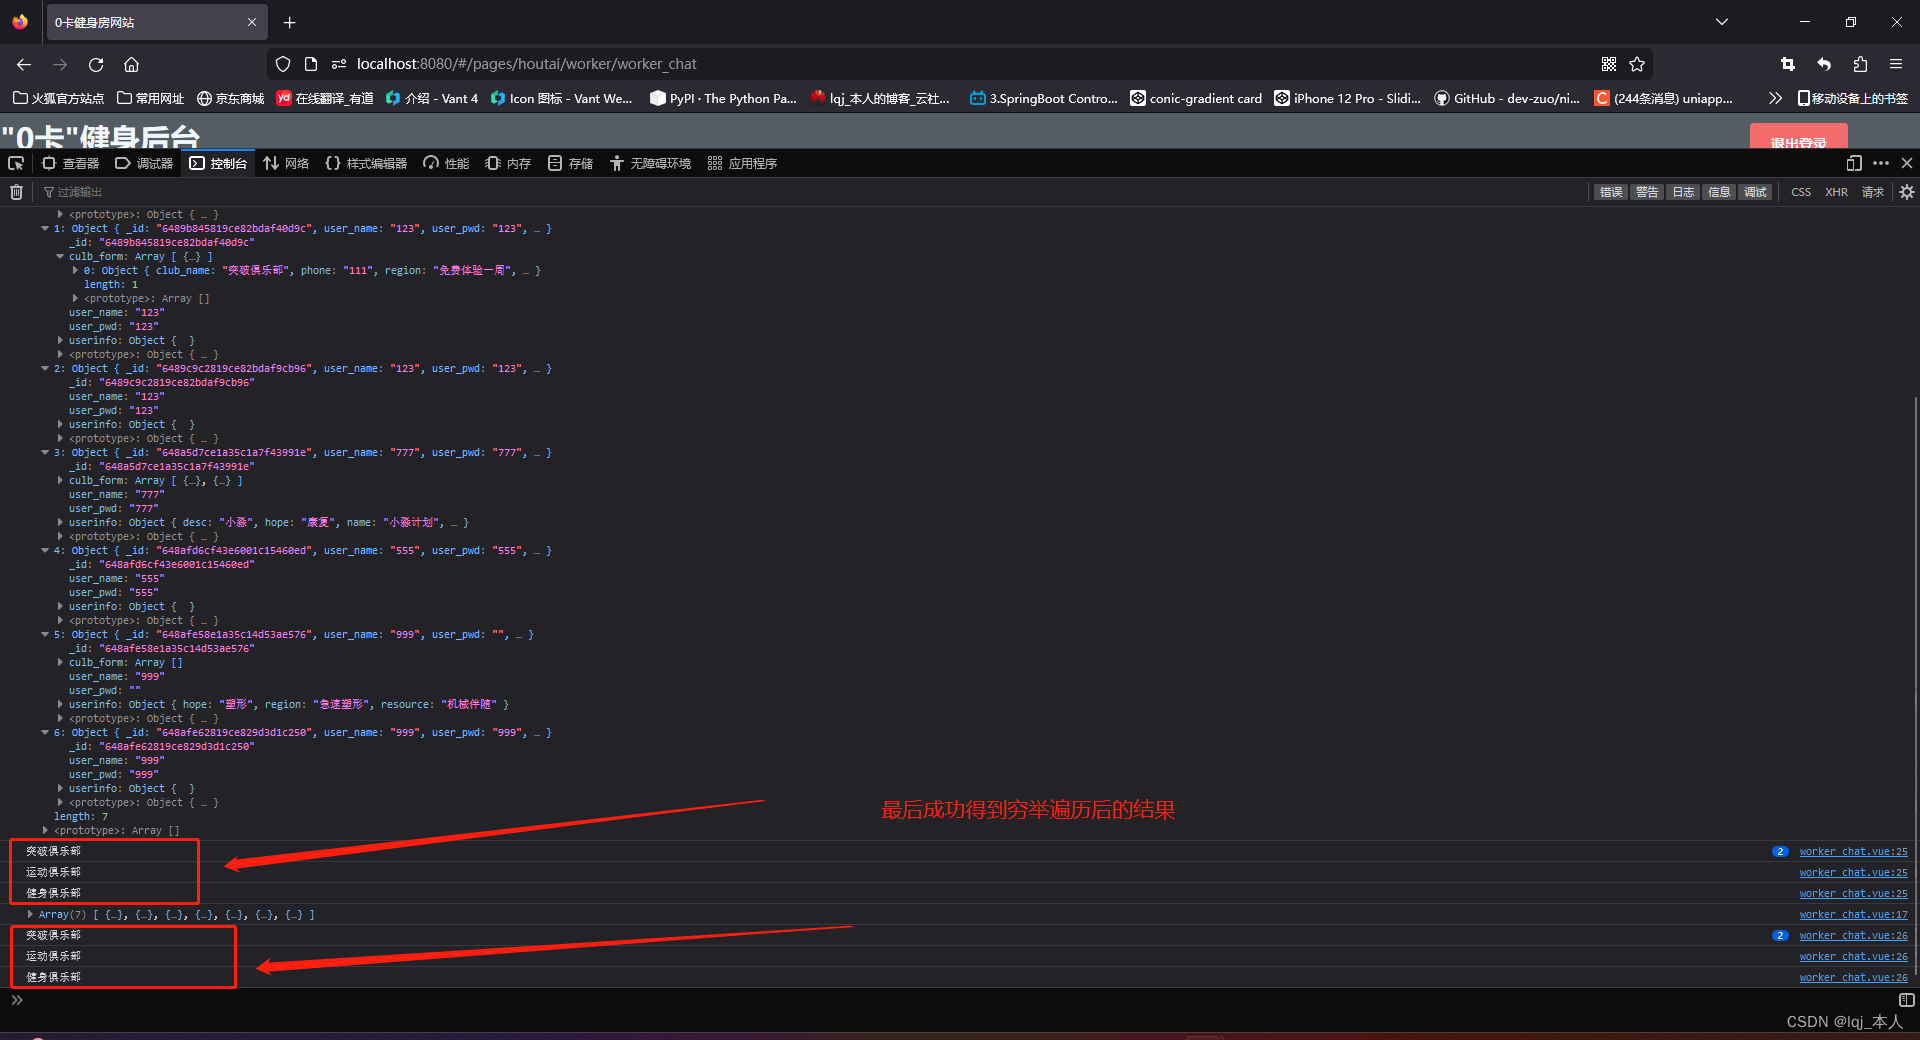Expand club_name 突破俱乐部 object entry
1920x1040 pixels.
pyautogui.click(x=75, y=271)
